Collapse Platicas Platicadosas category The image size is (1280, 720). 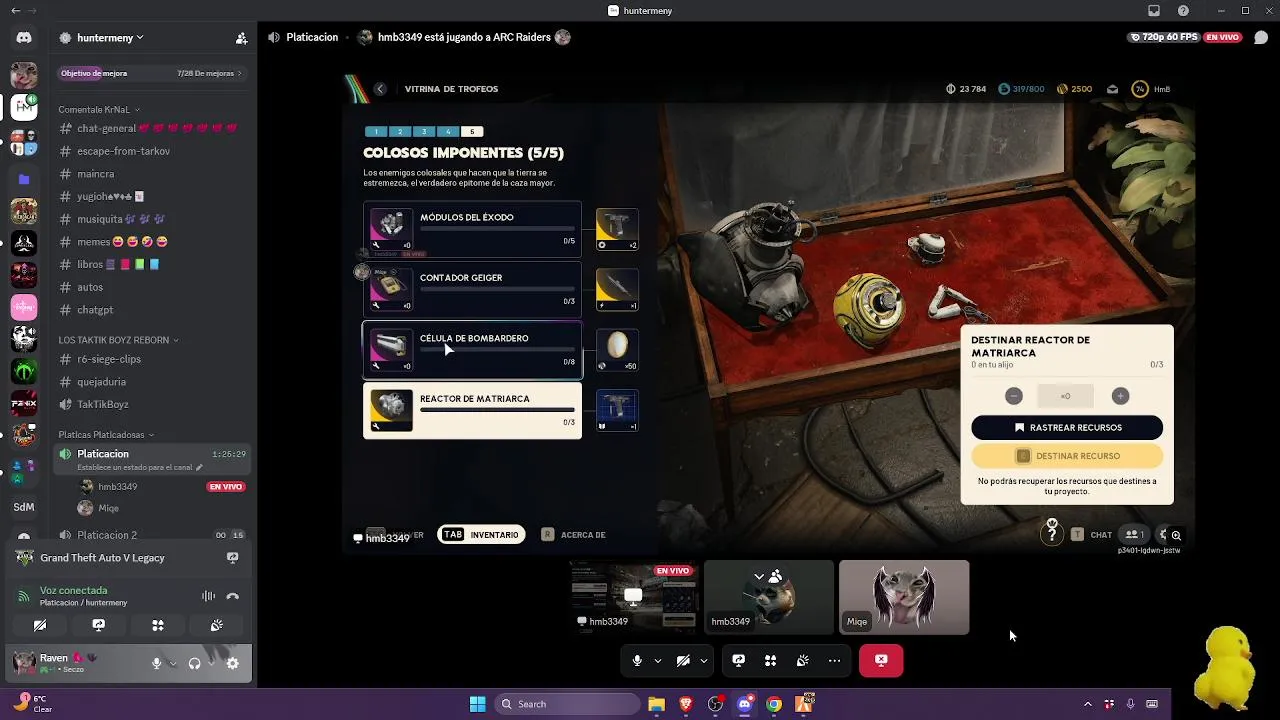pyautogui.click(x=106, y=435)
